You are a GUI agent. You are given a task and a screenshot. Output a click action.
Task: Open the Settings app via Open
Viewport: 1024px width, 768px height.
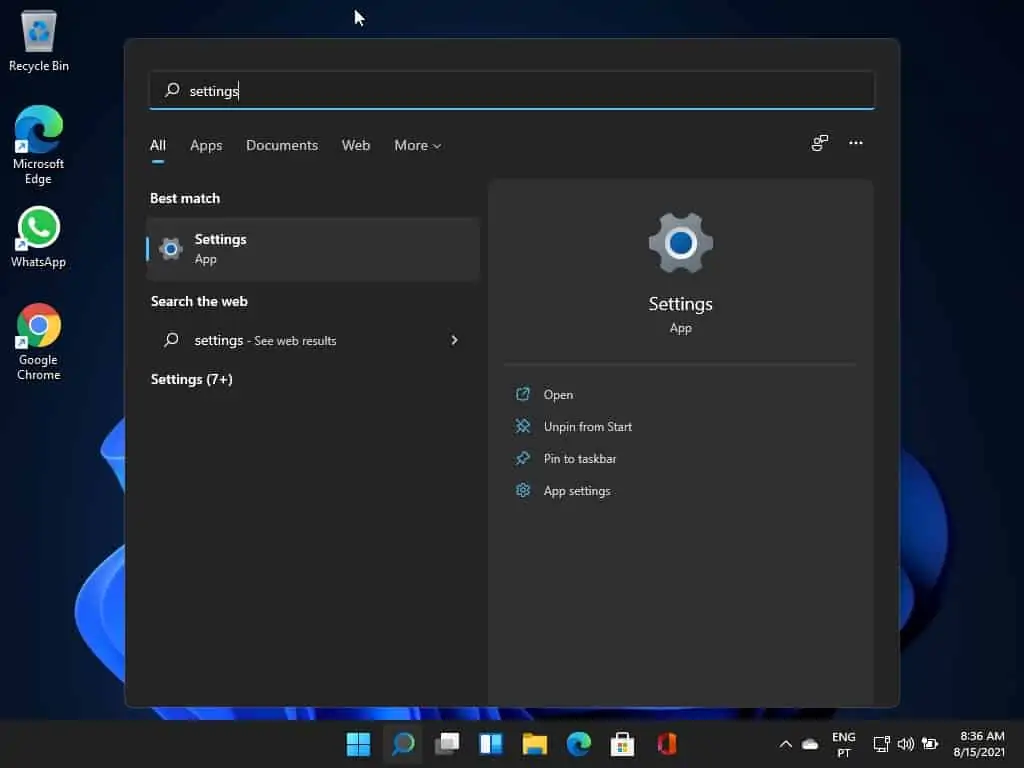(558, 394)
